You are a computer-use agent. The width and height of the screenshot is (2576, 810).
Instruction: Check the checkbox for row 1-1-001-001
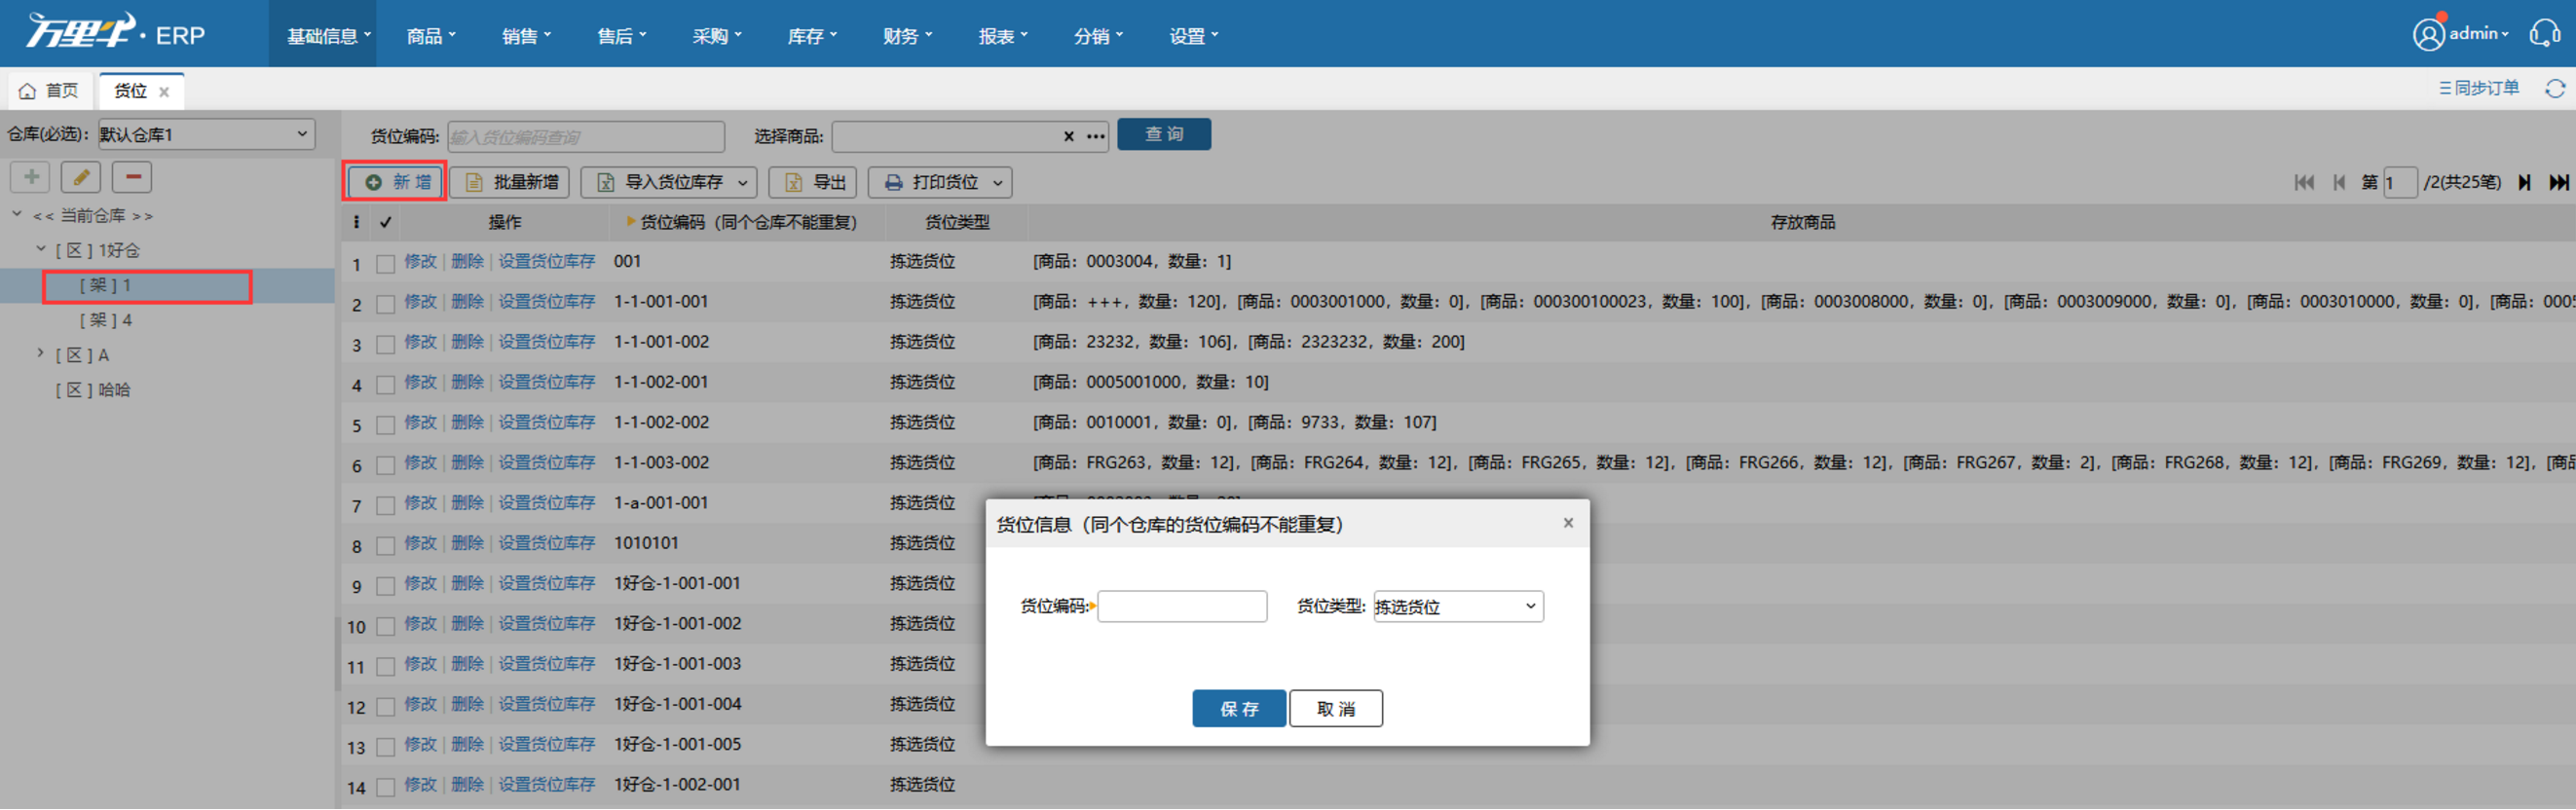coord(385,304)
